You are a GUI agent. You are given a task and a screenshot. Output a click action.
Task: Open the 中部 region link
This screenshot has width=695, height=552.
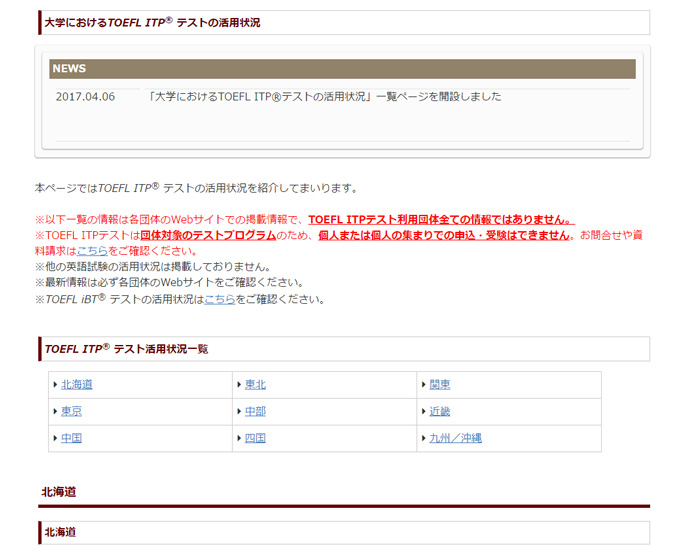(255, 411)
